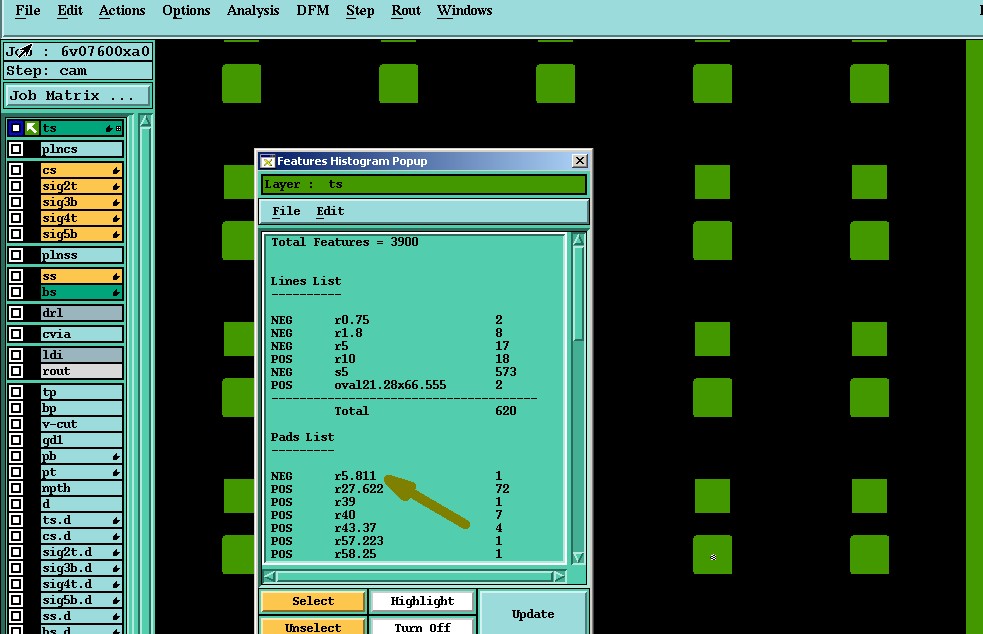Click the hand marker icon in sig5b.d row

point(116,600)
